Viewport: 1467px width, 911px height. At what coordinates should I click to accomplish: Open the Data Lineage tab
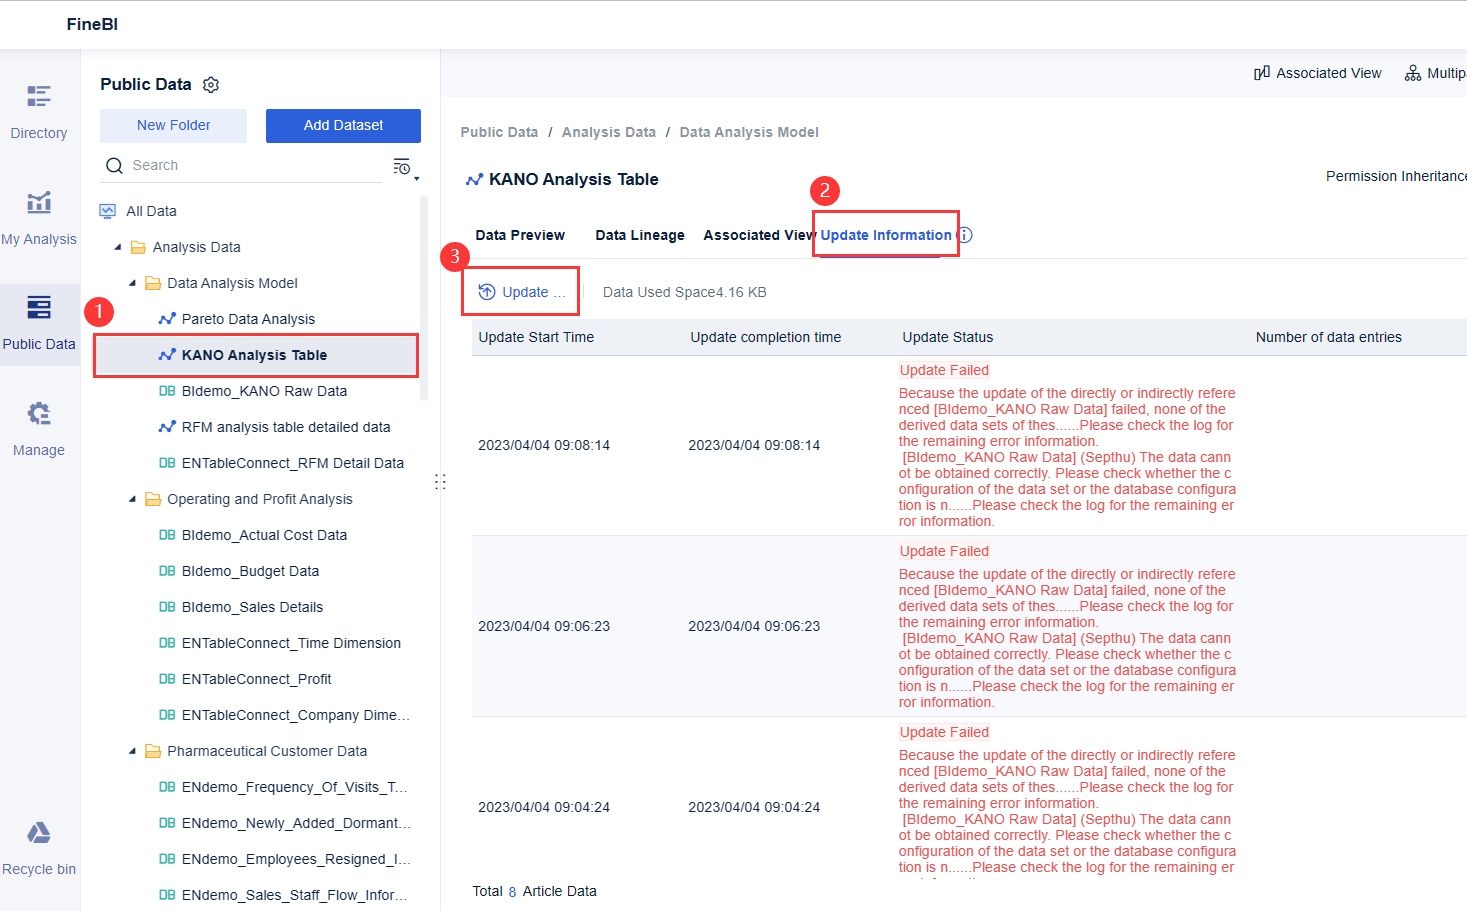tap(639, 234)
